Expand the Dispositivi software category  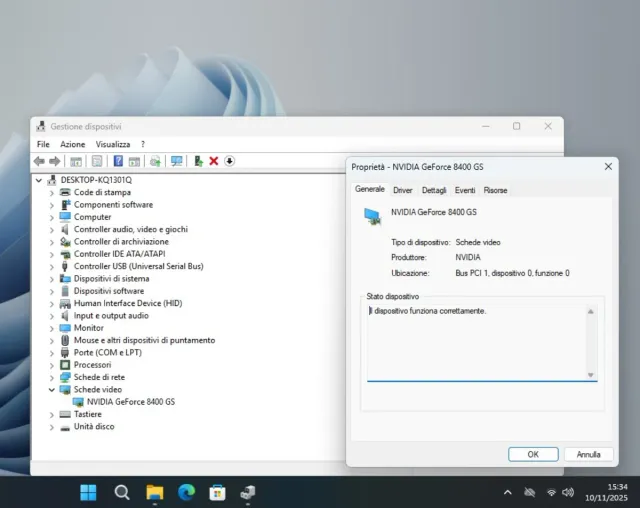(x=52, y=291)
